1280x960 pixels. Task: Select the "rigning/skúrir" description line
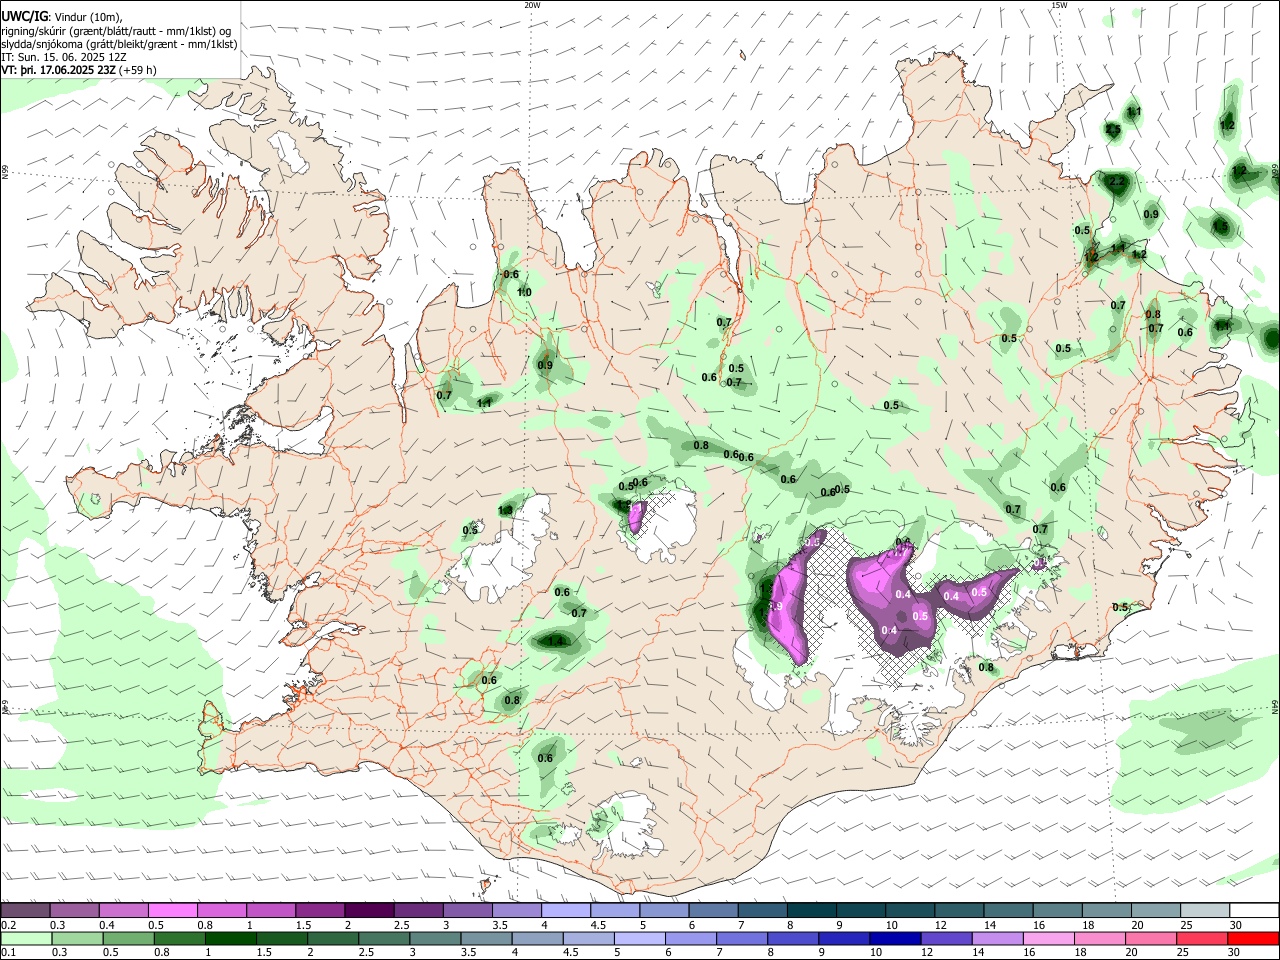[116, 31]
